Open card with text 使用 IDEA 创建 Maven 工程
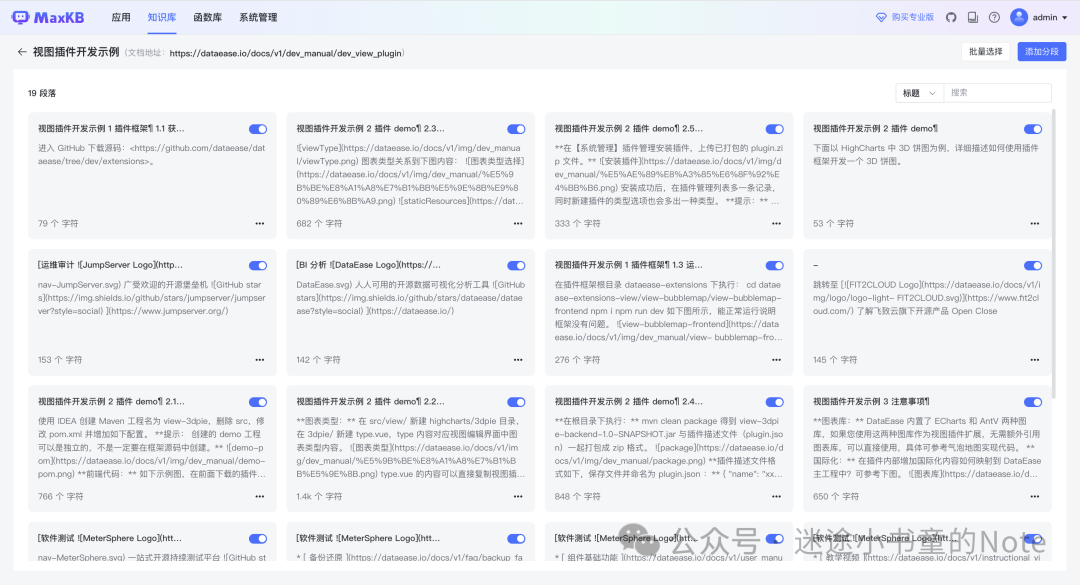Viewport: 1080px width, 585px height. click(152, 447)
